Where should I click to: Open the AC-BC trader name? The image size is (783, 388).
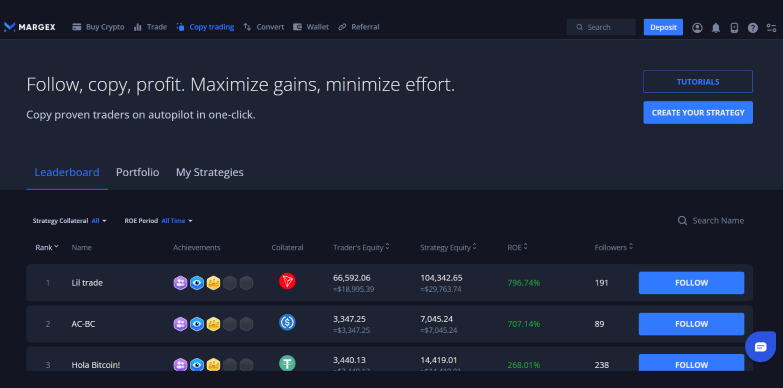[x=83, y=324]
